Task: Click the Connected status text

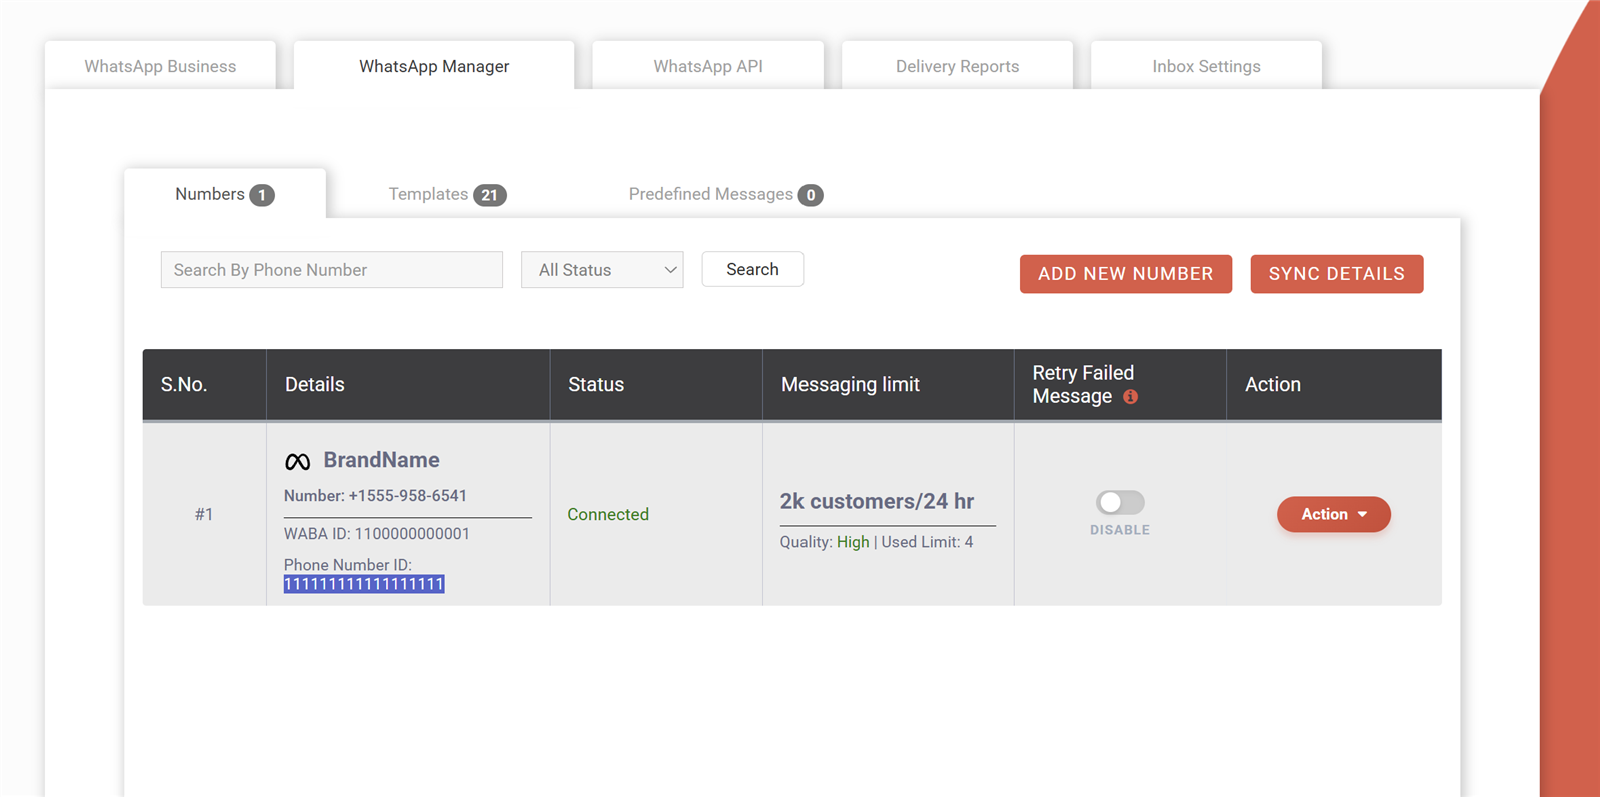Action: point(608,514)
